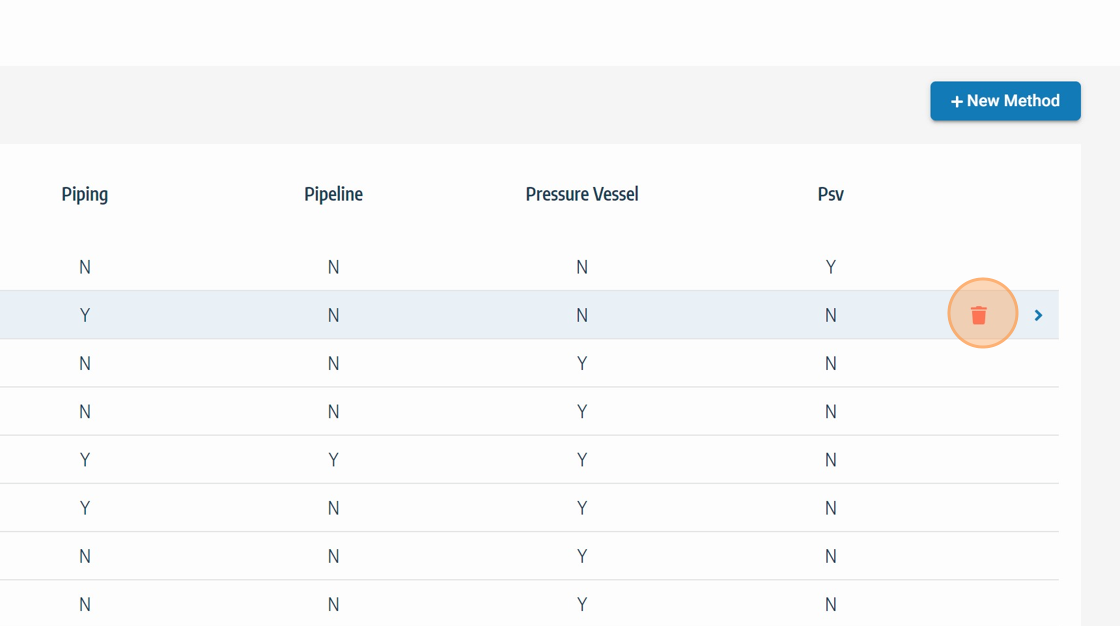Click Psv N value in the highlighted row
Screen dimensions: 1120x626
pyautogui.click(x=830, y=315)
